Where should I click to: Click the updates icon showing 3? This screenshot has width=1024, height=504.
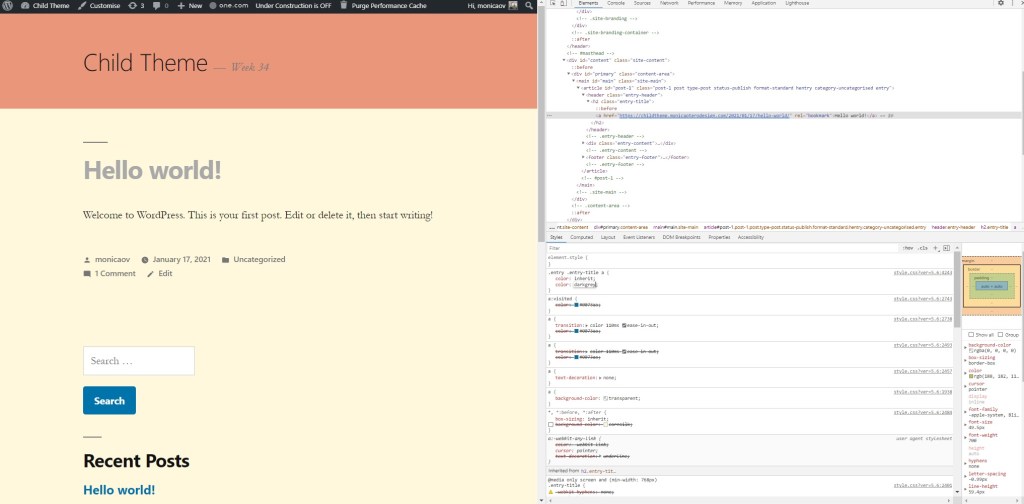coord(137,6)
